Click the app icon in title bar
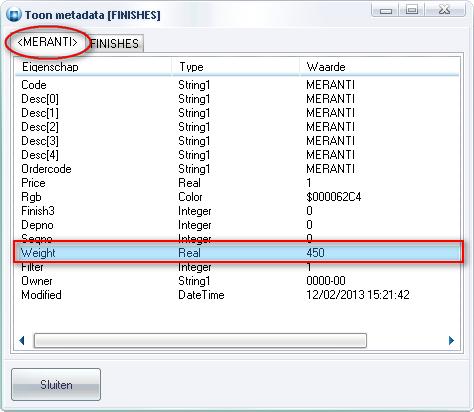The width and height of the screenshot is (474, 412). (14, 15)
